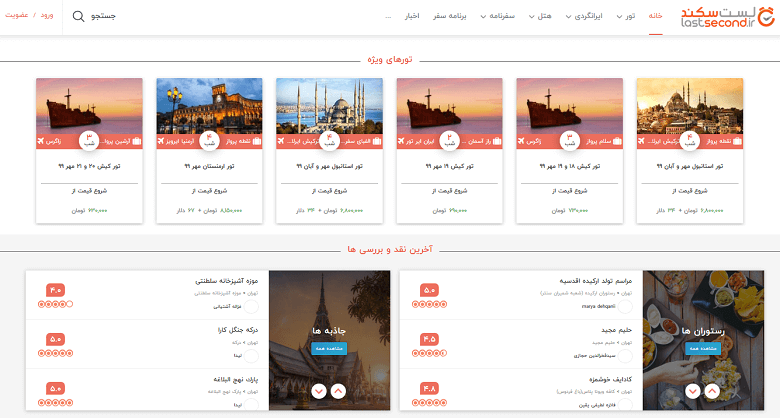Click up arrow in attractions (جاذبه ها) panel
This screenshot has width=780, height=418.
point(337,391)
